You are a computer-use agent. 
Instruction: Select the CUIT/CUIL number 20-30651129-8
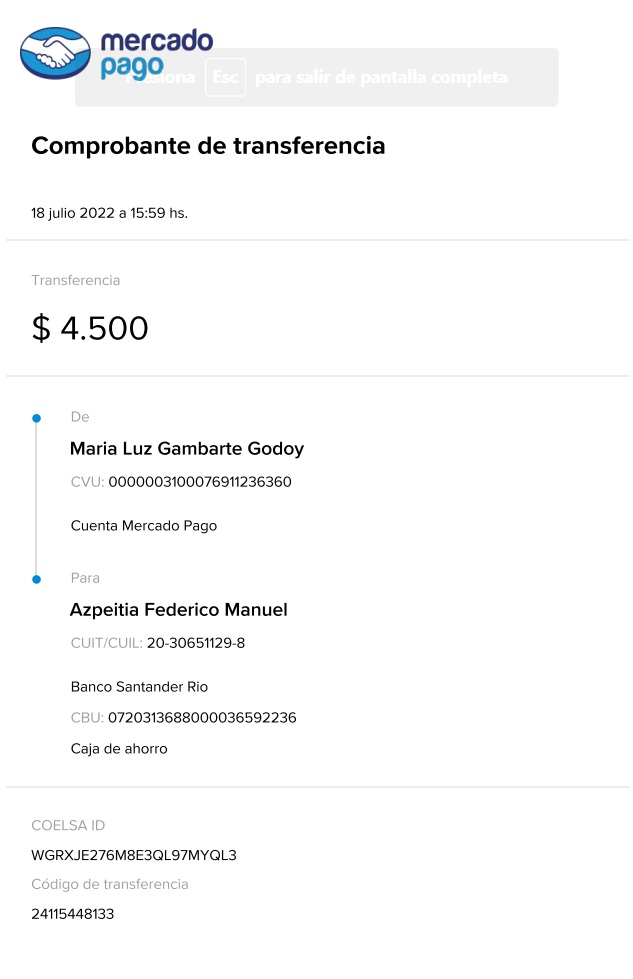195,643
